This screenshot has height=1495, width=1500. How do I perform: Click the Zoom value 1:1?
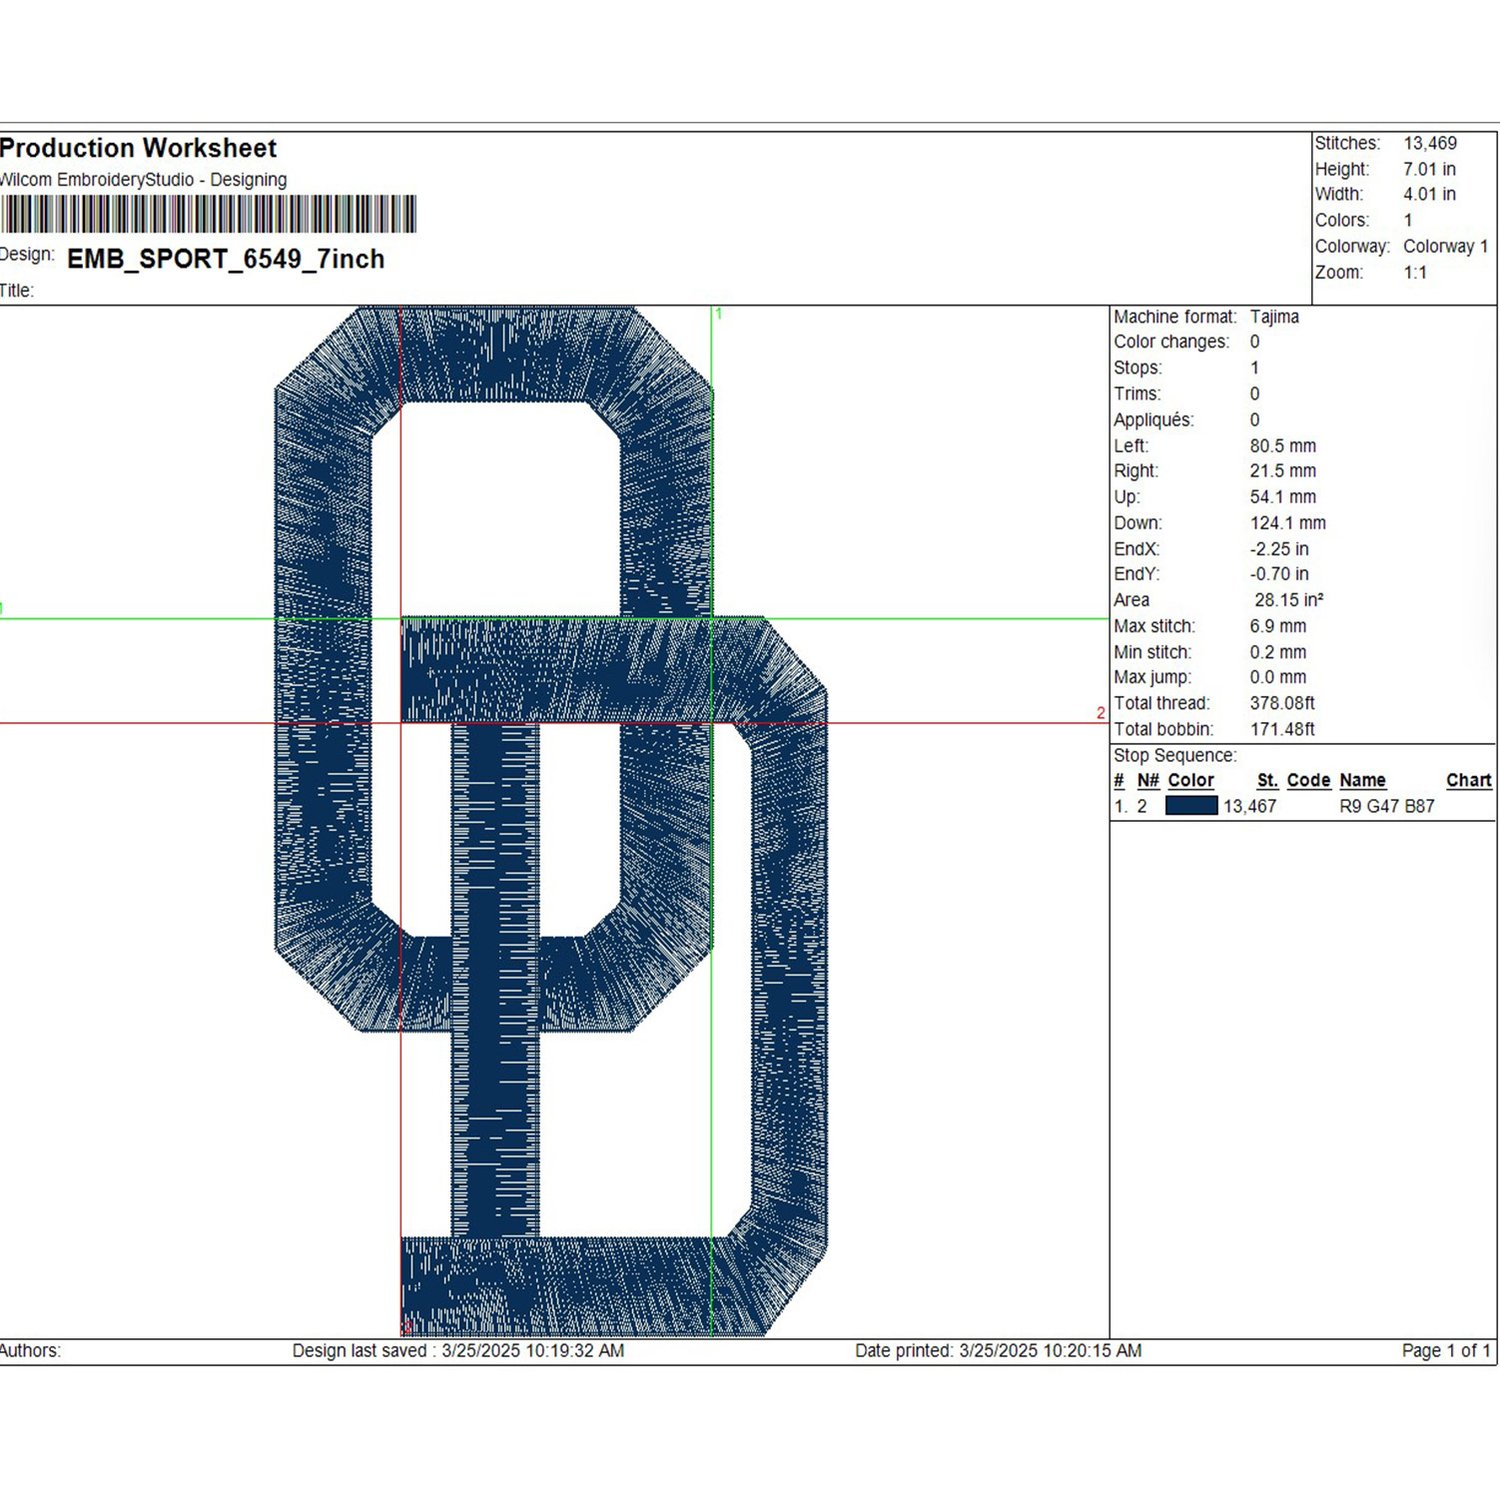(x=1415, y=272)
